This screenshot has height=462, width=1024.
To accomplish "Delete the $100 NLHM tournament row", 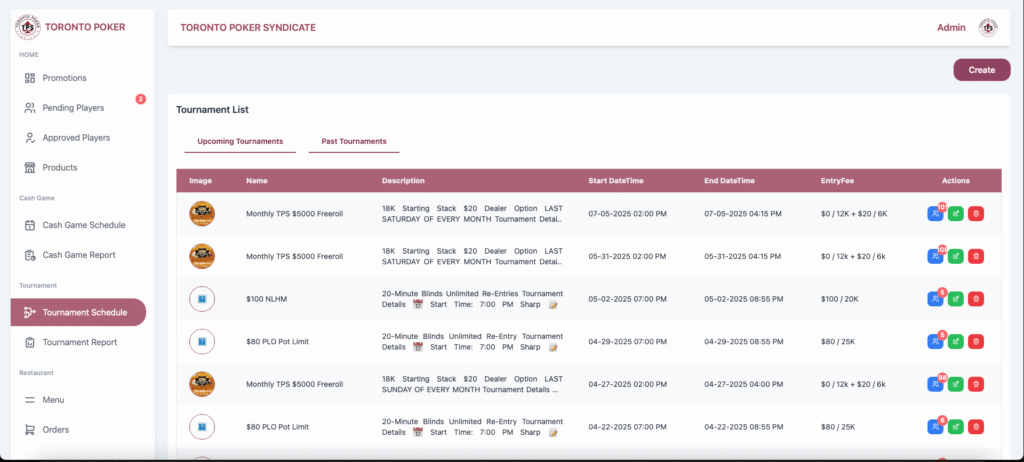I will pyautogui.click(x=976, y=298).
